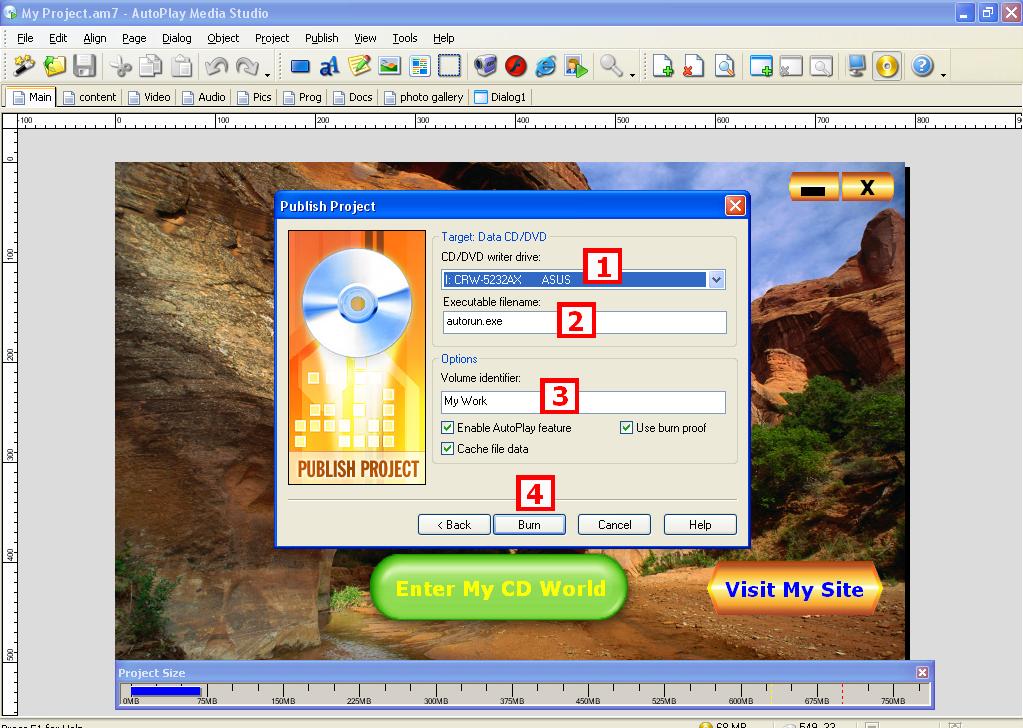Click the Back button in the dialog

(453, 525)
